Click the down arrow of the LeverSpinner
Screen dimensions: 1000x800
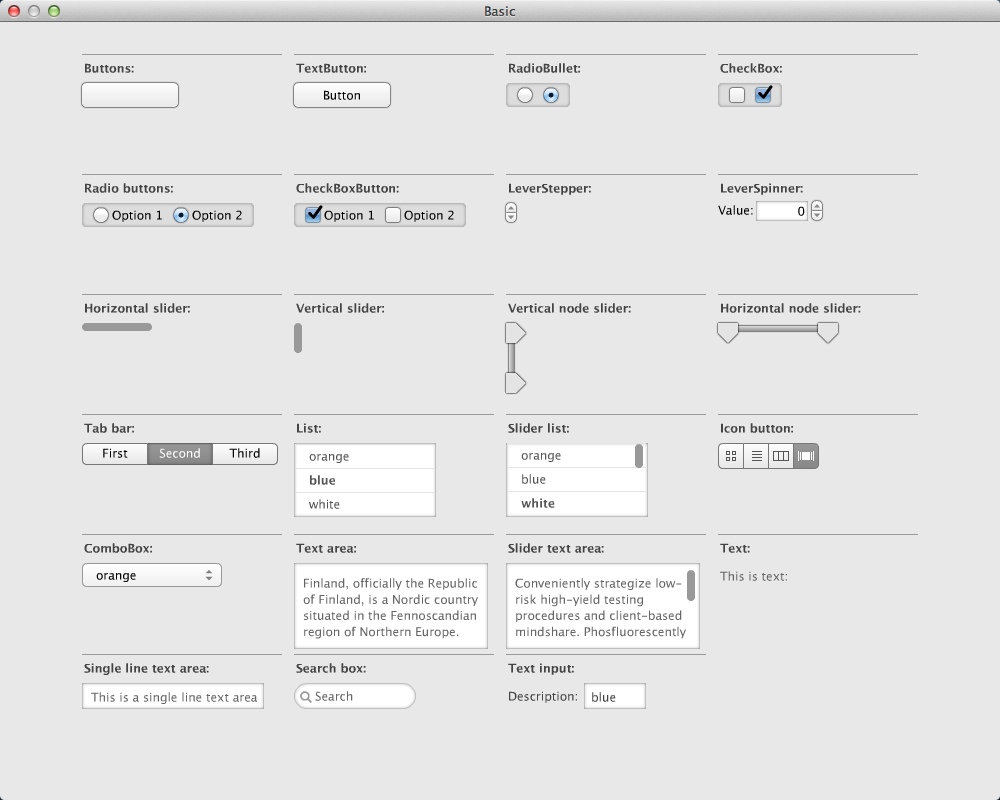[x=817, y=215]
